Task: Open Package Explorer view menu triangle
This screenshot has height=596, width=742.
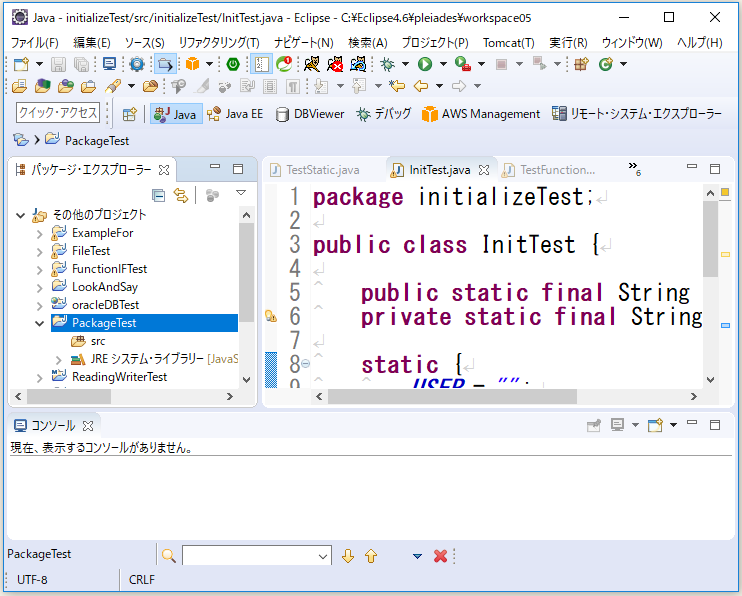Action: (x=241, y=193)
